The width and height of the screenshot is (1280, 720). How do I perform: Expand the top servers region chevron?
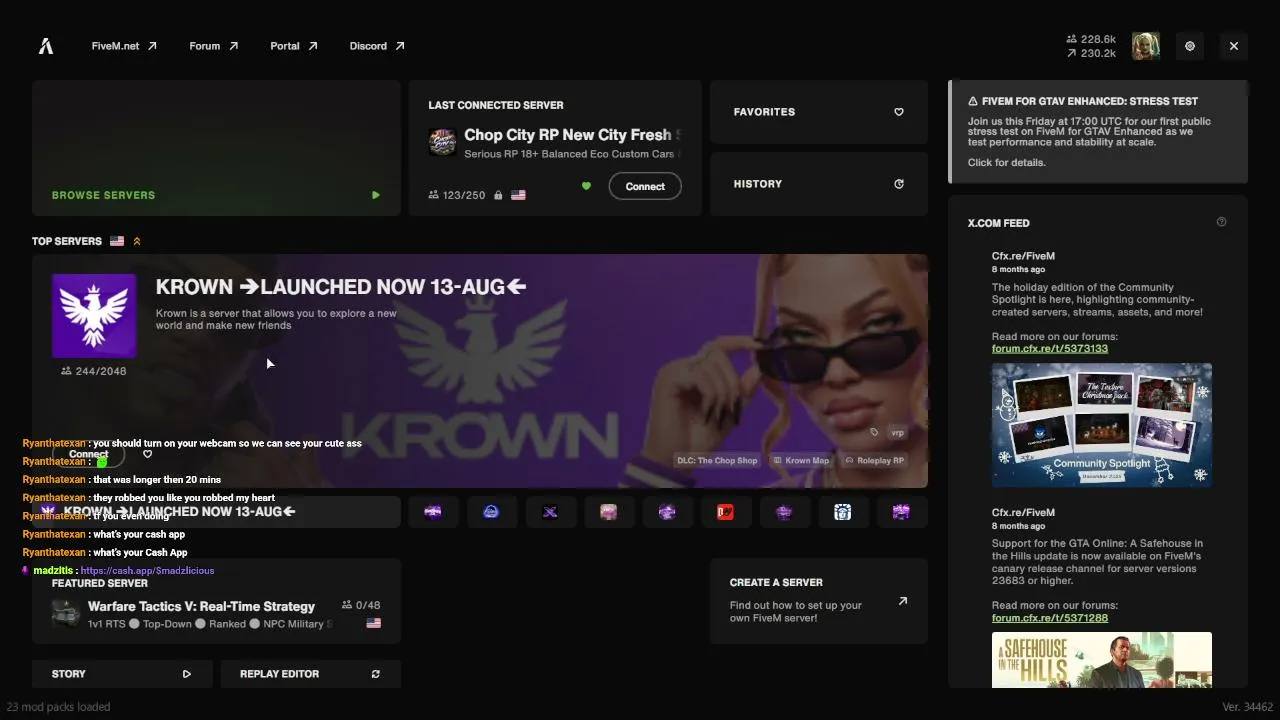pyautogui.click(x=137, y=241)
